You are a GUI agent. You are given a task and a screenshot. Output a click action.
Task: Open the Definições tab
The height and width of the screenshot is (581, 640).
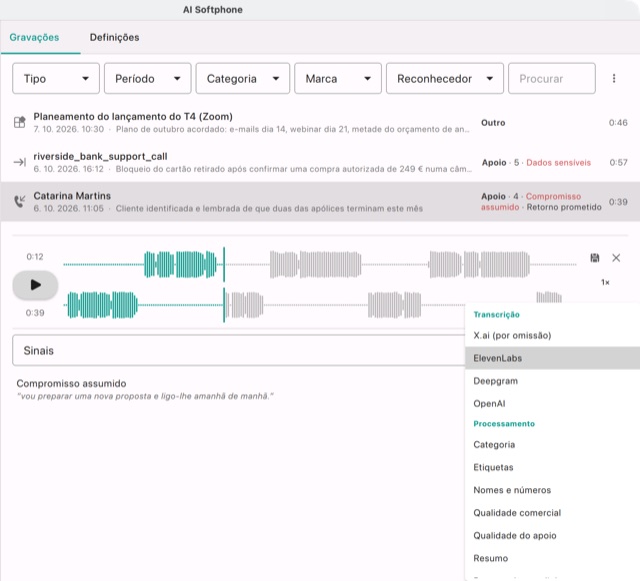click(x=114, y=37)
